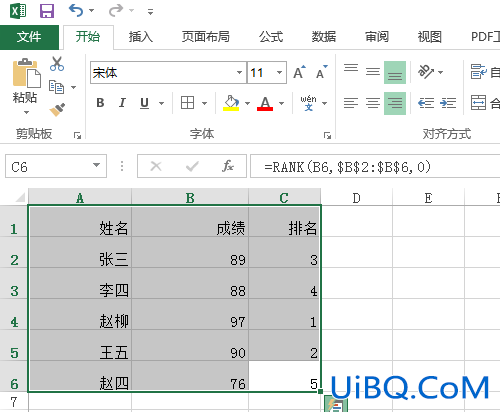This screenshot has width=500, height=412.
Task: Open the 审阅 tab
Action: tap(377, 37)
